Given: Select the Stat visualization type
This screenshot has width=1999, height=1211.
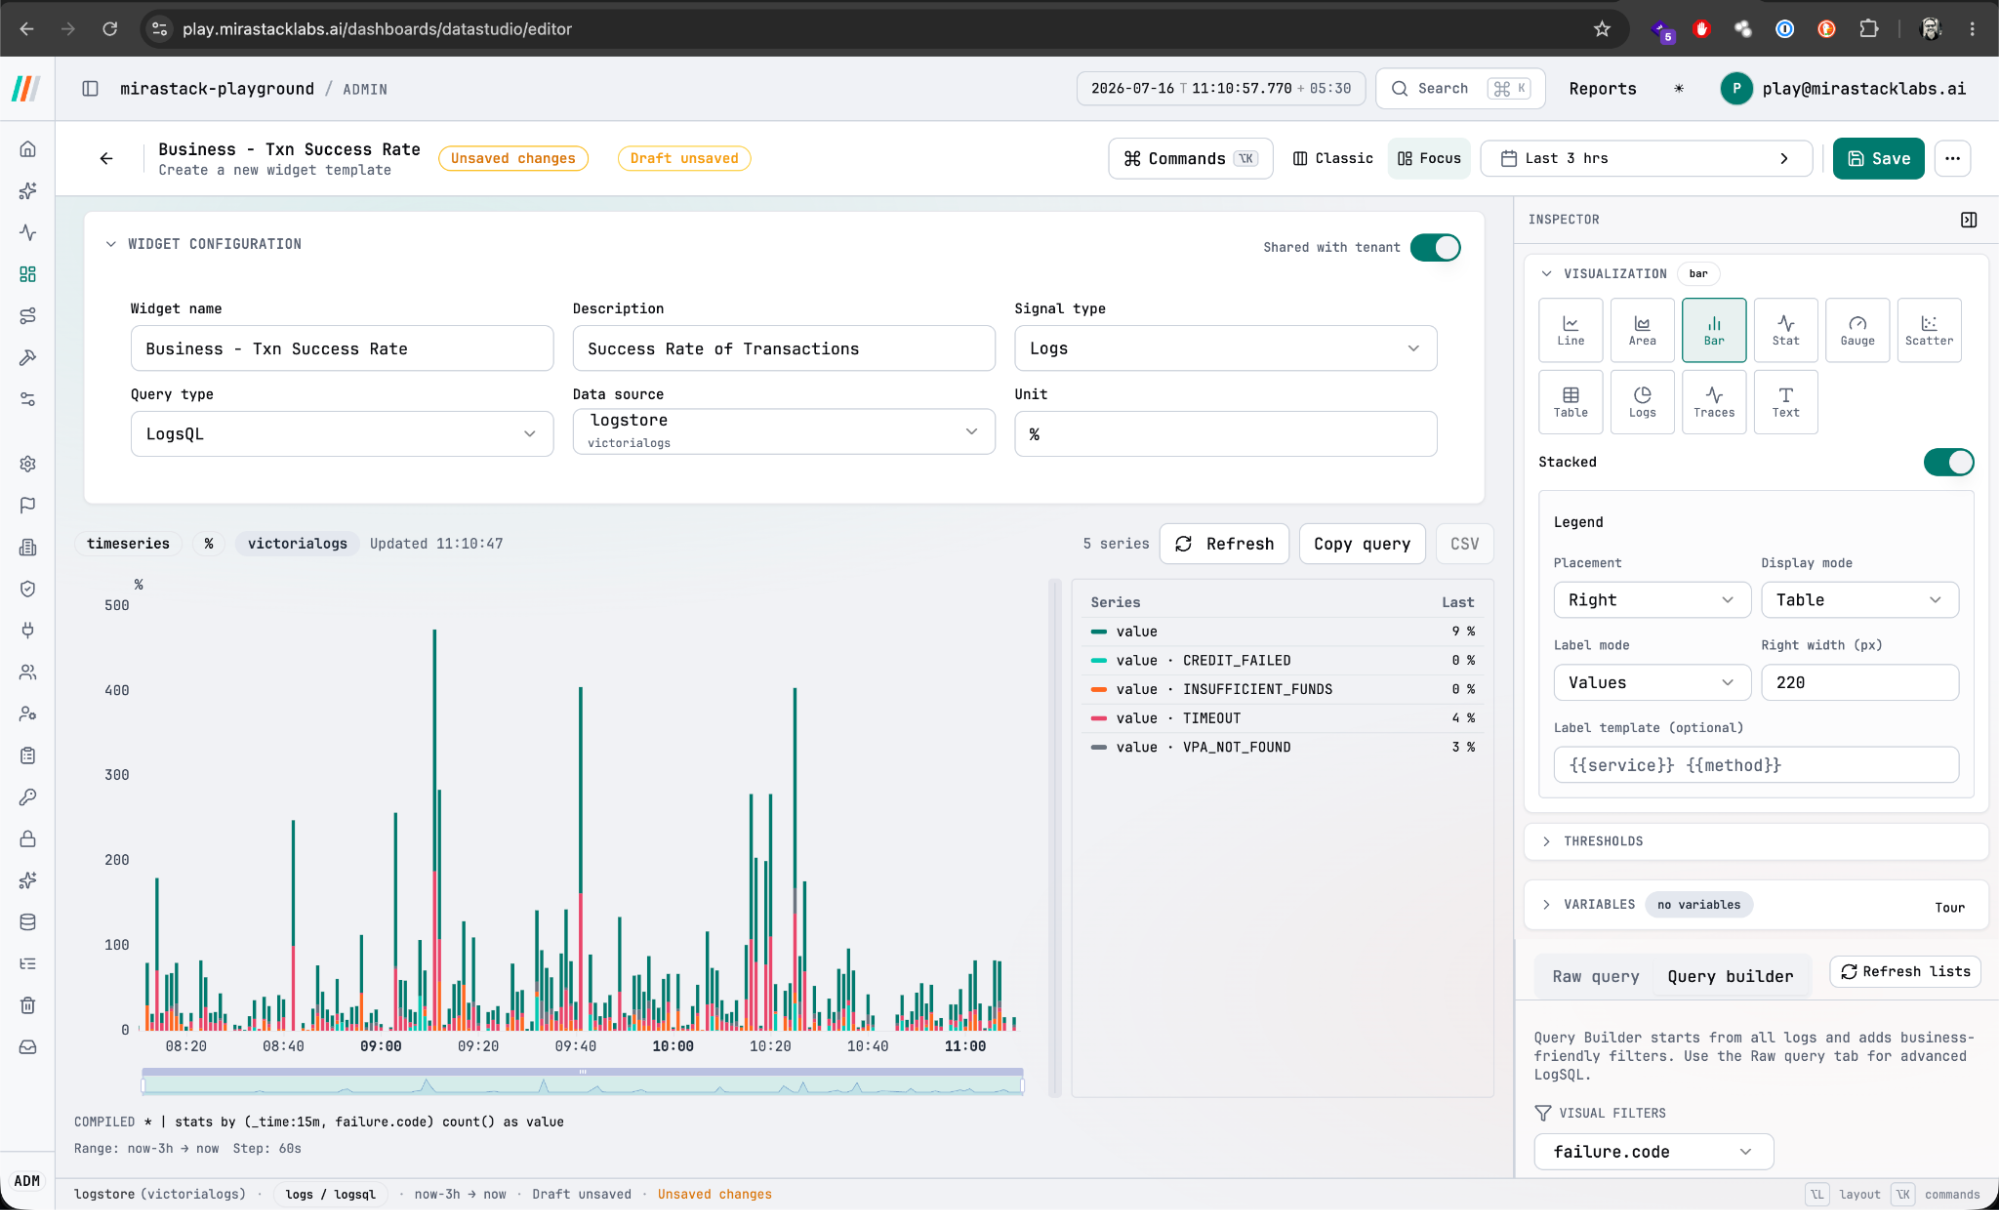Looking at the screenshot, I should click(x=1785, y=330).
